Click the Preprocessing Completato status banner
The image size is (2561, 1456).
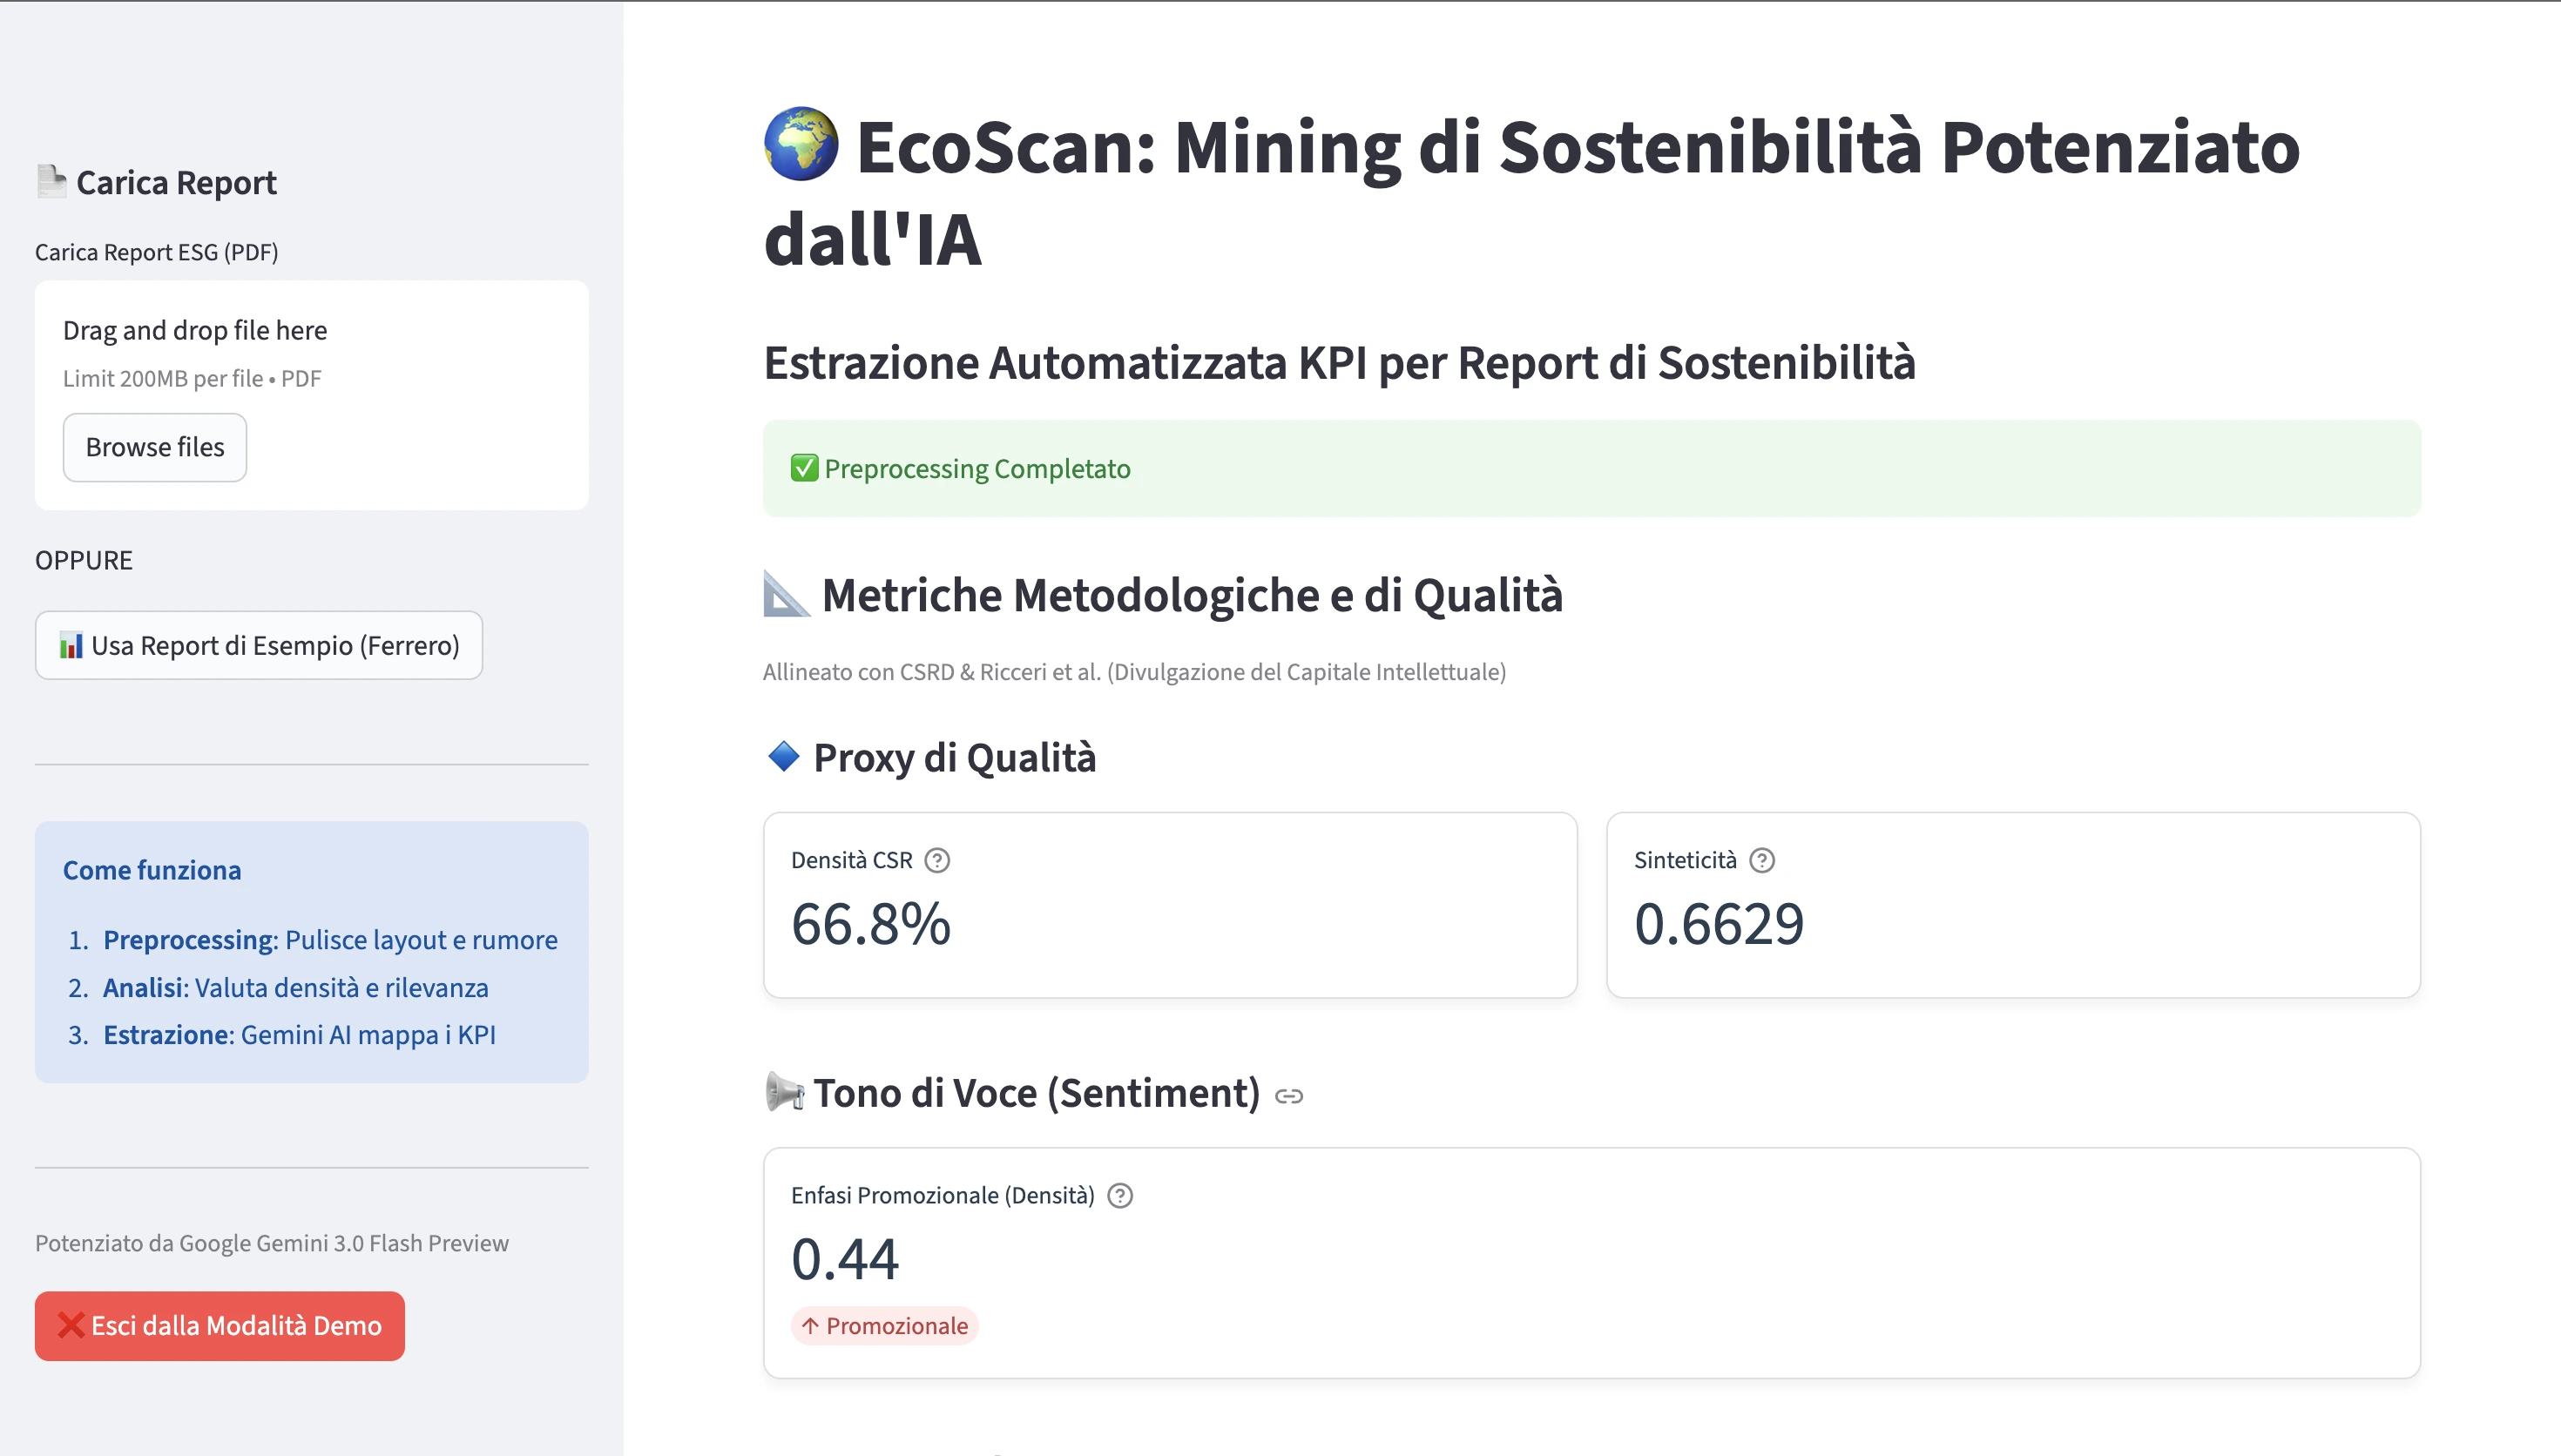tap(1592, 468)
